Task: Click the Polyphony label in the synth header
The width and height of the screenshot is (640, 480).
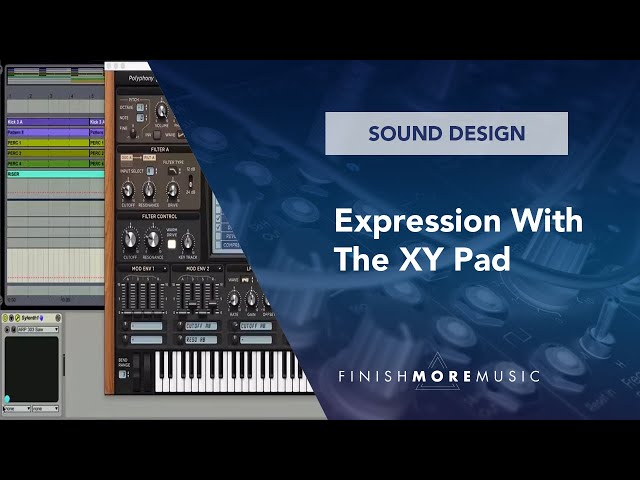Action: pos(141,78)
